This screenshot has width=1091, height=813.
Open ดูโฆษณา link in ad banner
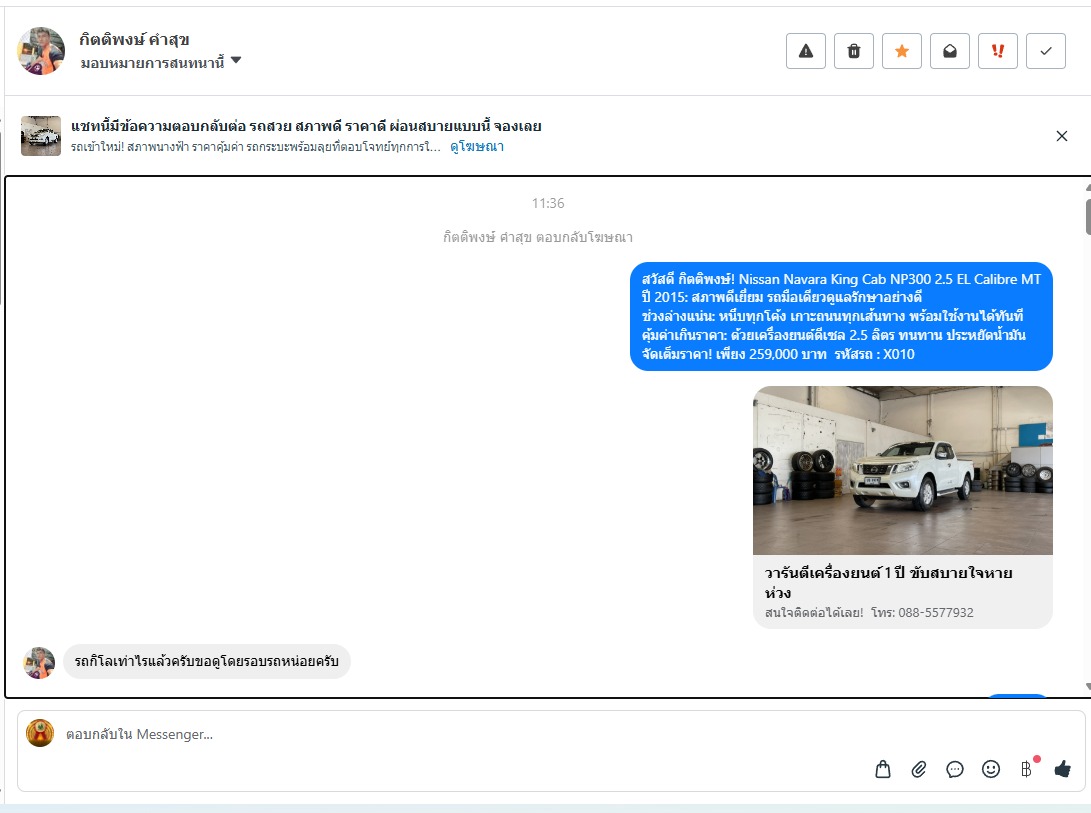tap(477, 147)
